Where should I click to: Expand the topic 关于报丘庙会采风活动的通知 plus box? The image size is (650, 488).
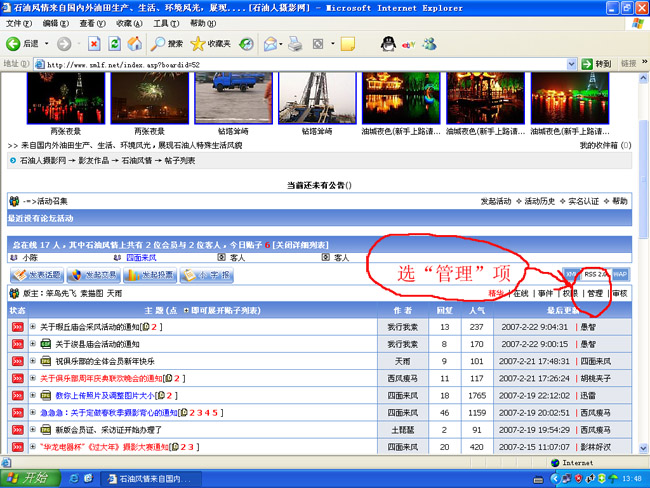[x=32, y=327]
